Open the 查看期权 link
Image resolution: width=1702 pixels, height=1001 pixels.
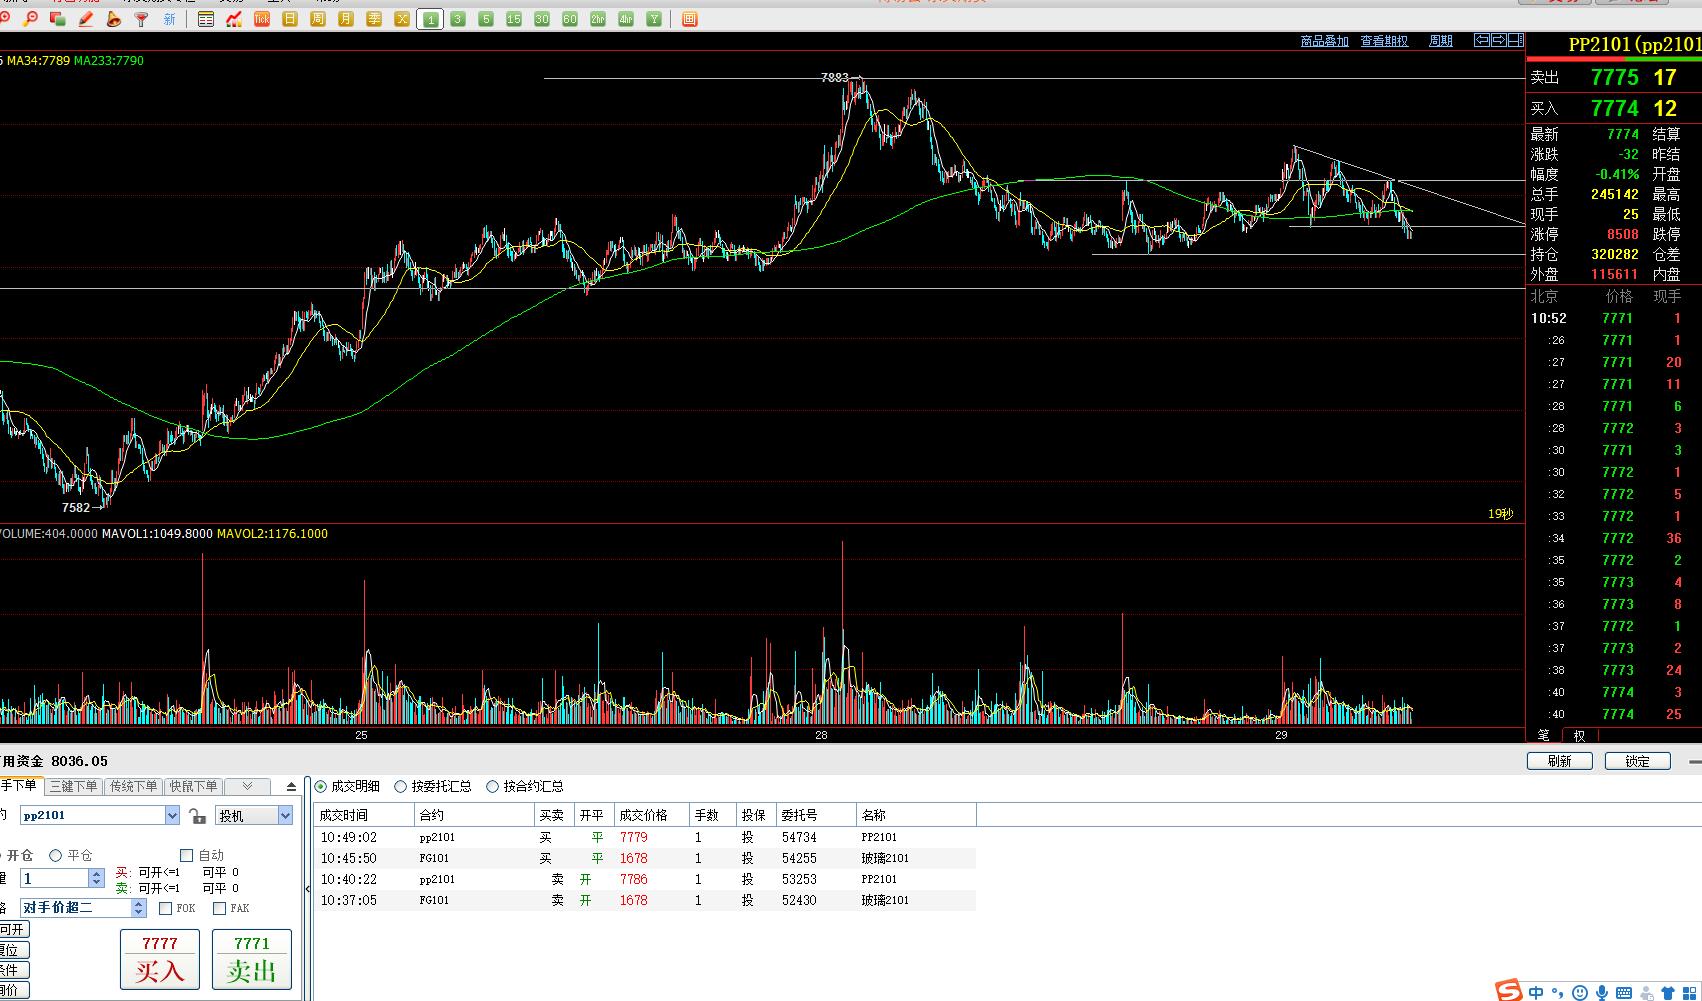(1384, 41)
